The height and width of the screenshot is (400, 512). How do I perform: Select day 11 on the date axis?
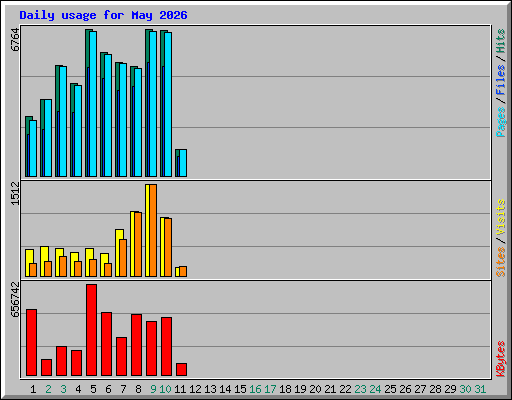pyautogui.click(x=180, y=389)
